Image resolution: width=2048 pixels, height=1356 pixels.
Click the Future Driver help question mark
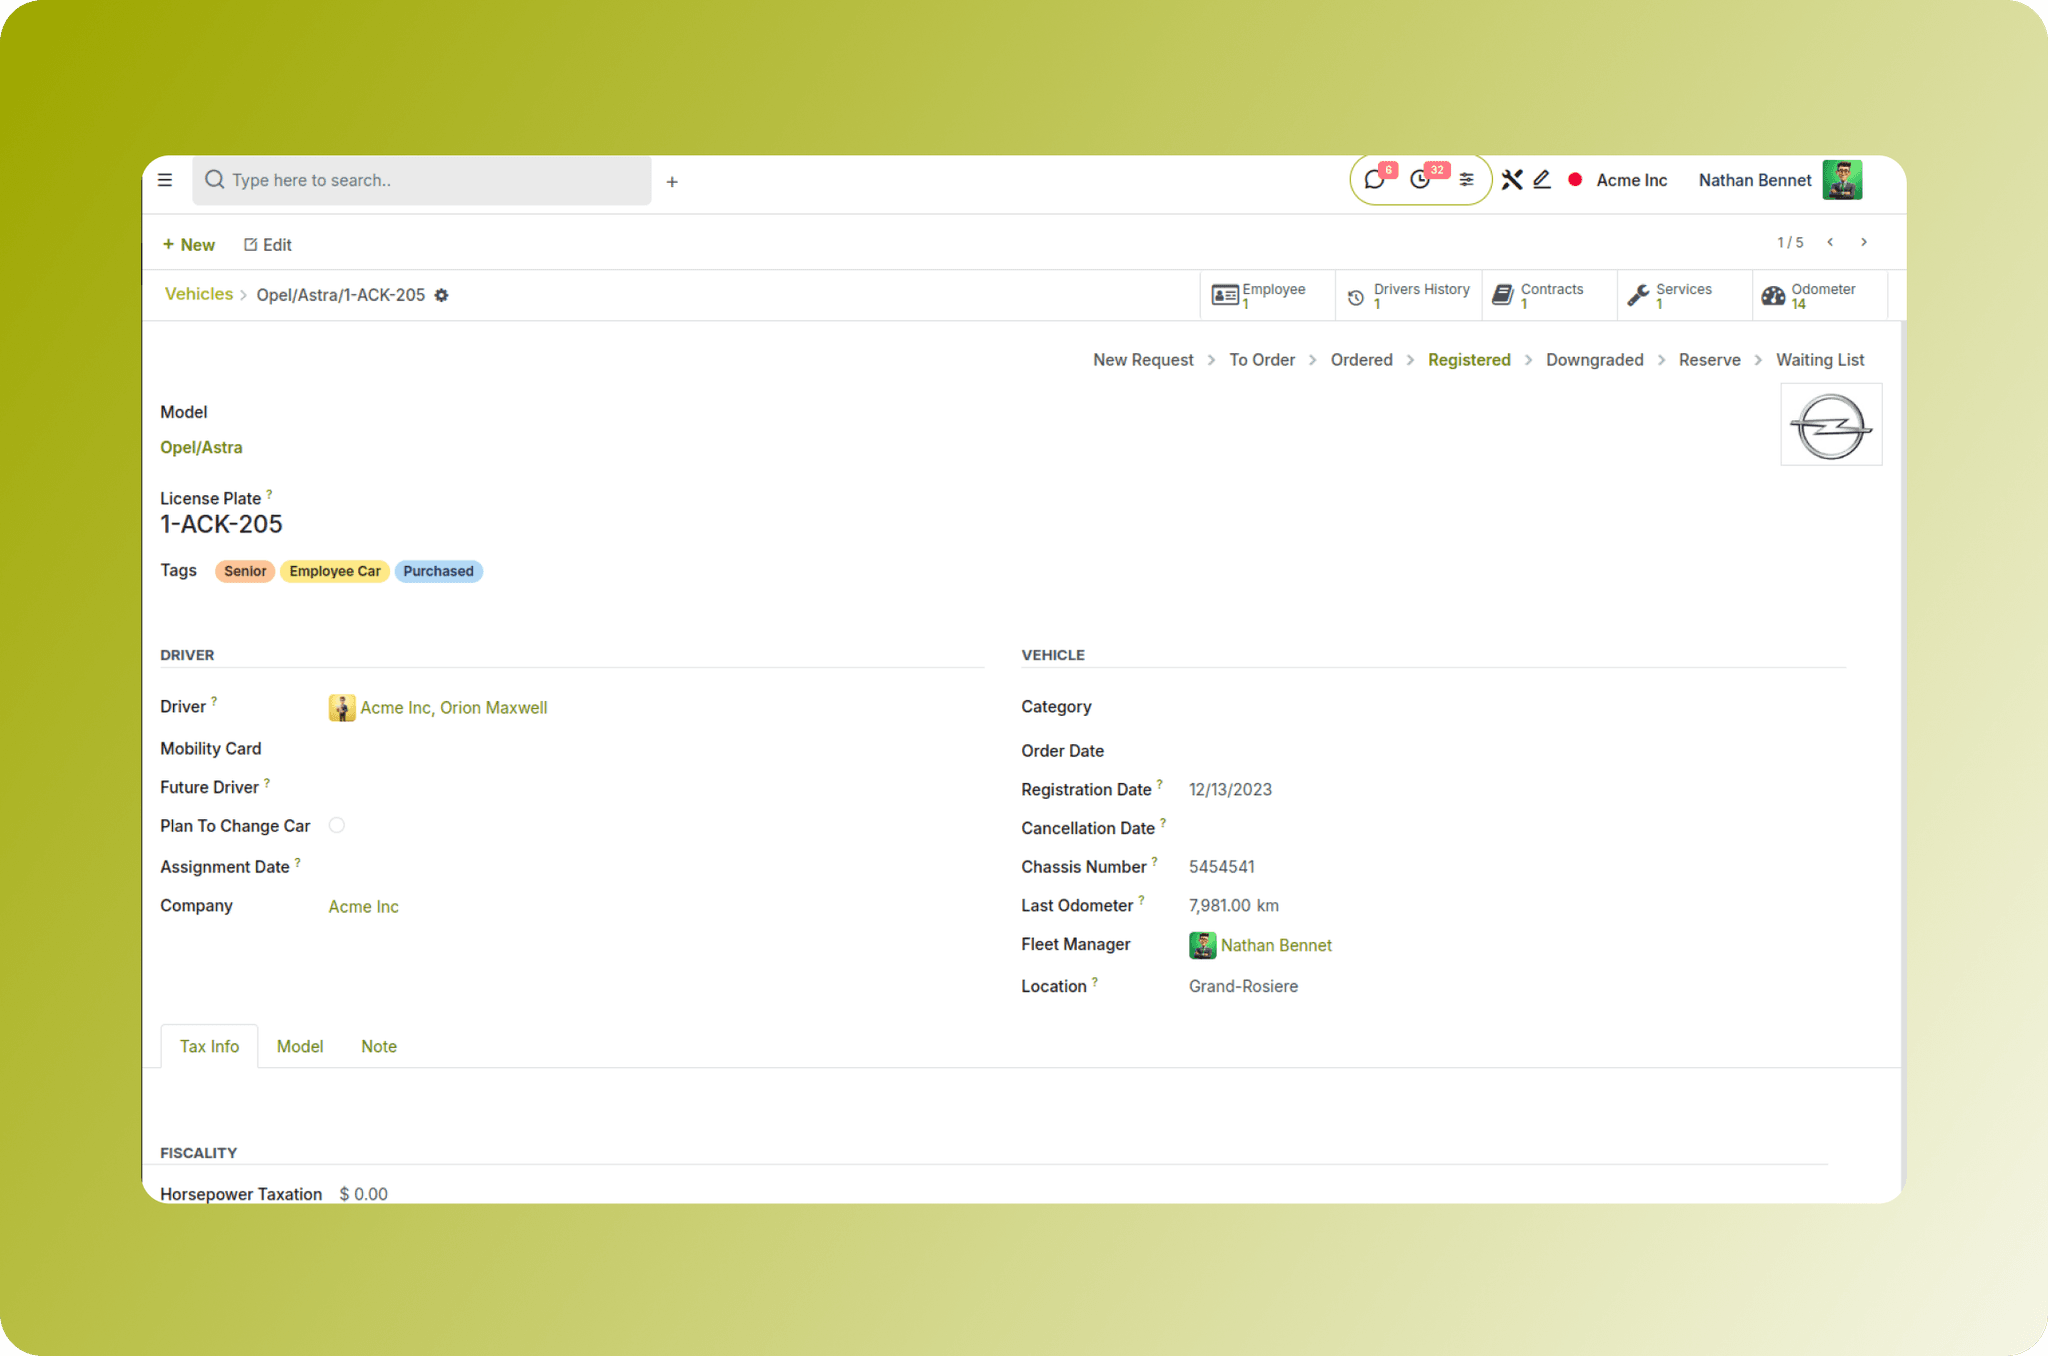click(x=267, y=783)
